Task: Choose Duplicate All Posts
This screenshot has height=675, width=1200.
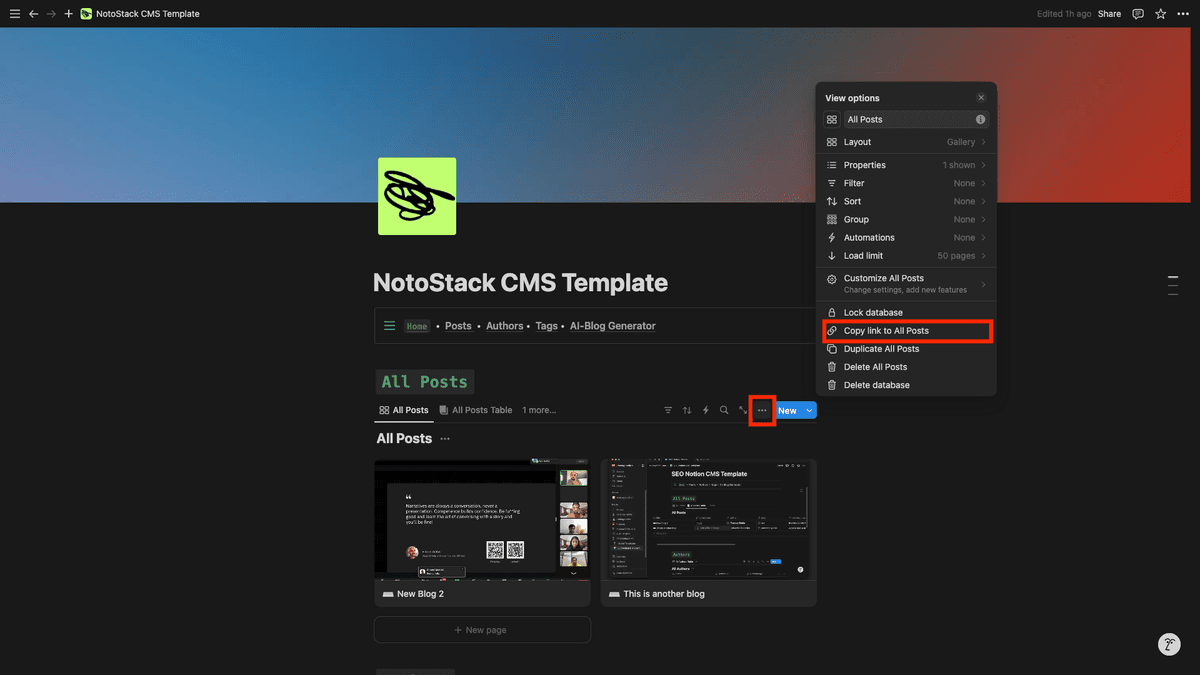Action: click(906, 349)
